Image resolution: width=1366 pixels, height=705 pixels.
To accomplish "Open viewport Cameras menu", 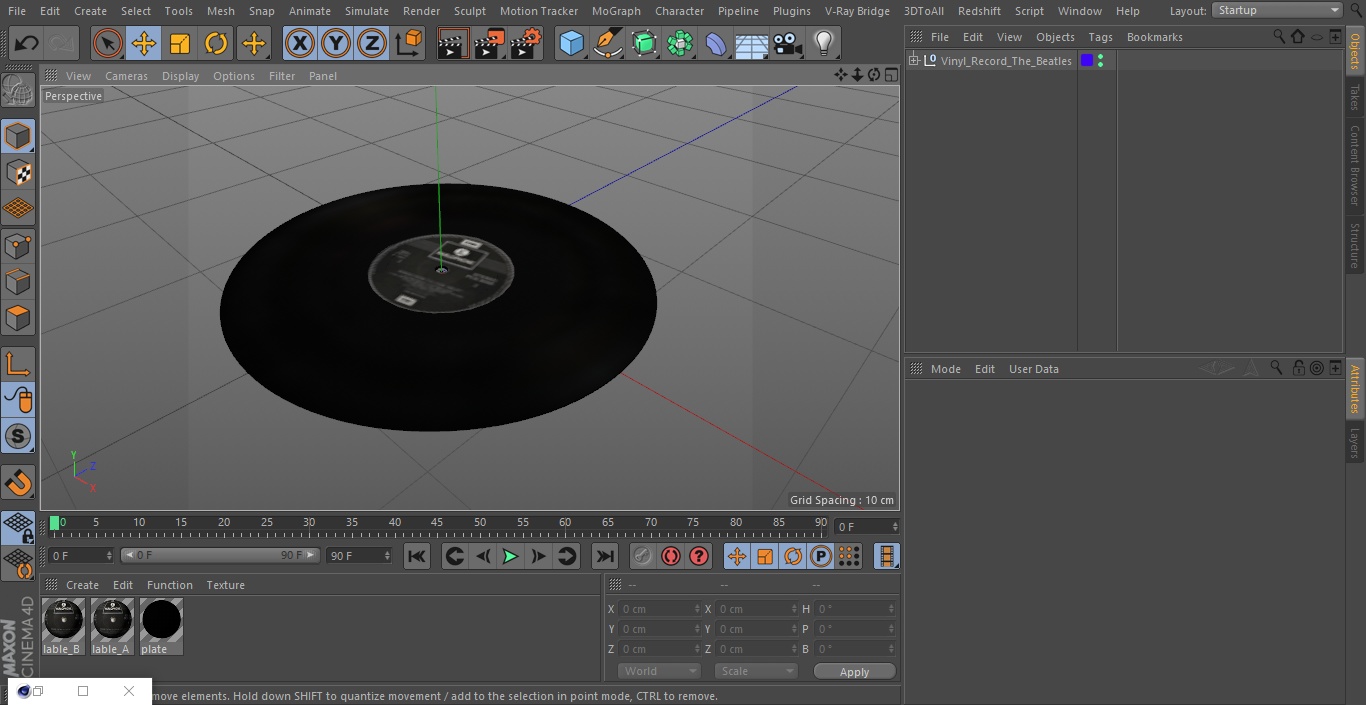I will point(126,76).
